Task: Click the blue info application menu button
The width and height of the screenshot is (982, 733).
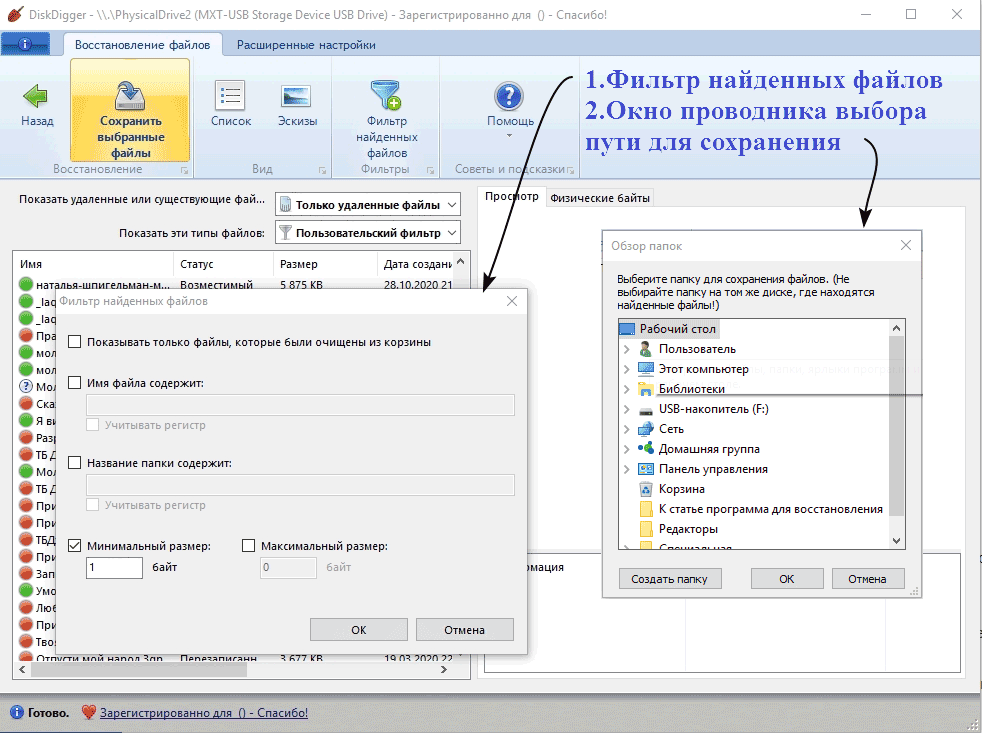Action: coord(26,44)
